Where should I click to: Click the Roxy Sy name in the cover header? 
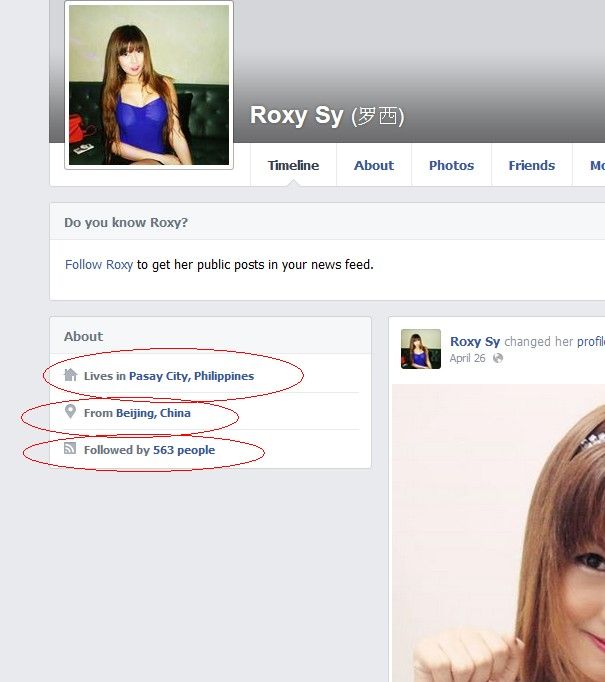(296, 115)
